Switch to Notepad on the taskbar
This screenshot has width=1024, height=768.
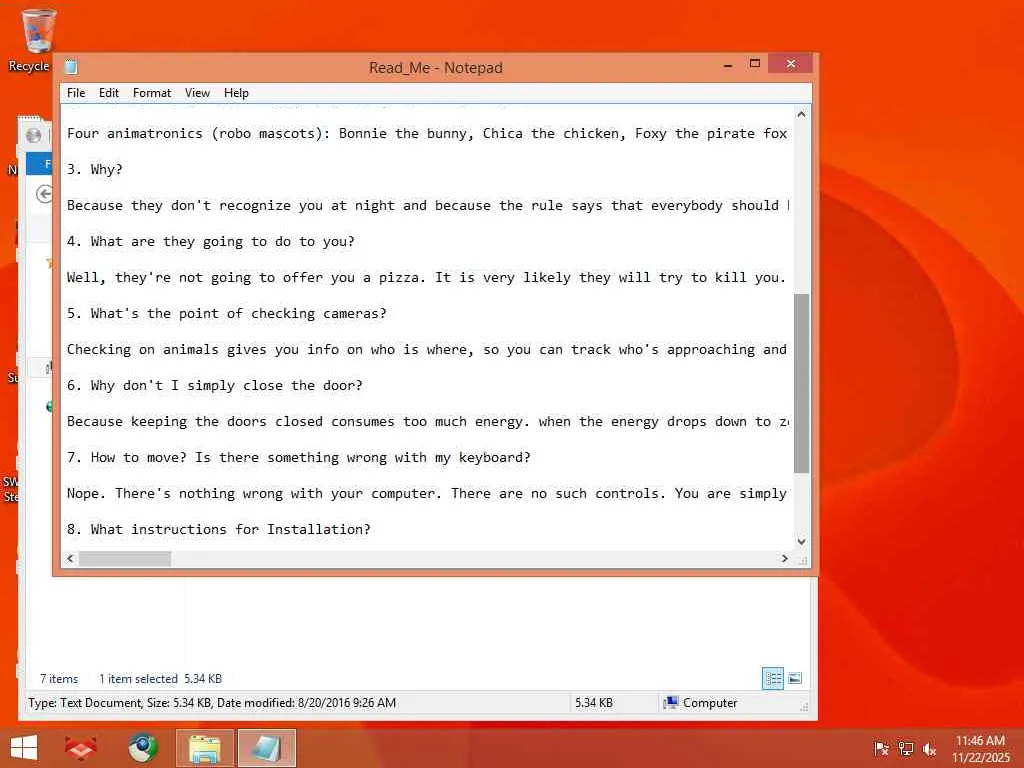click(266, 748)
